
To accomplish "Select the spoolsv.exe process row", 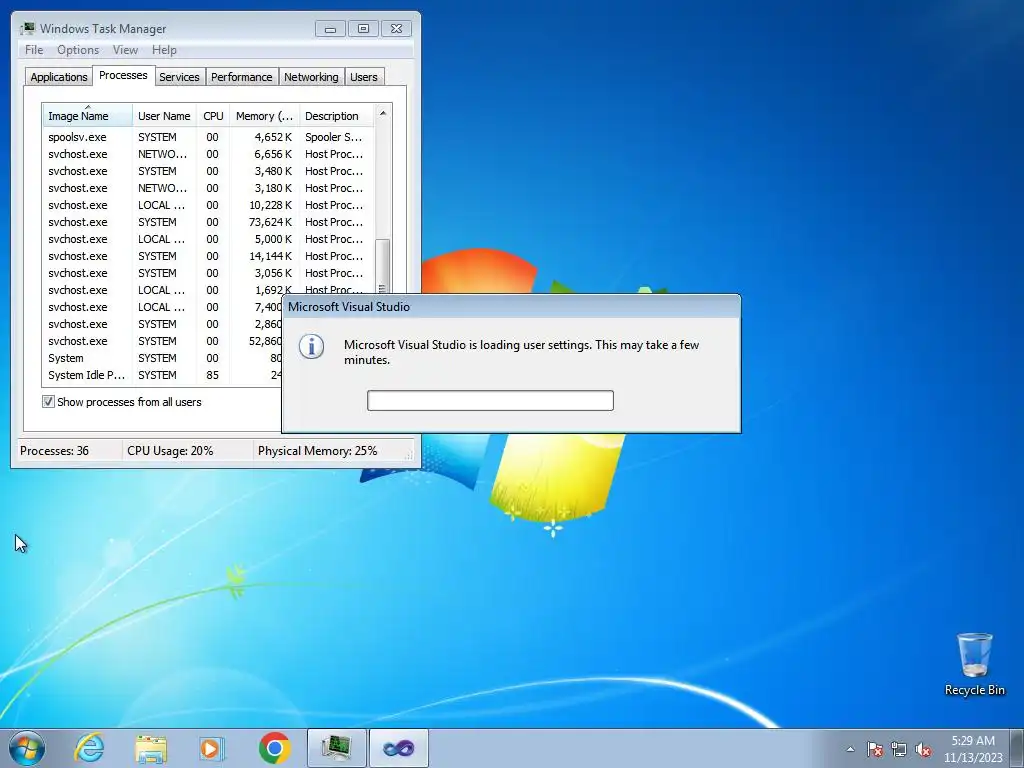I will pos(208,137).
